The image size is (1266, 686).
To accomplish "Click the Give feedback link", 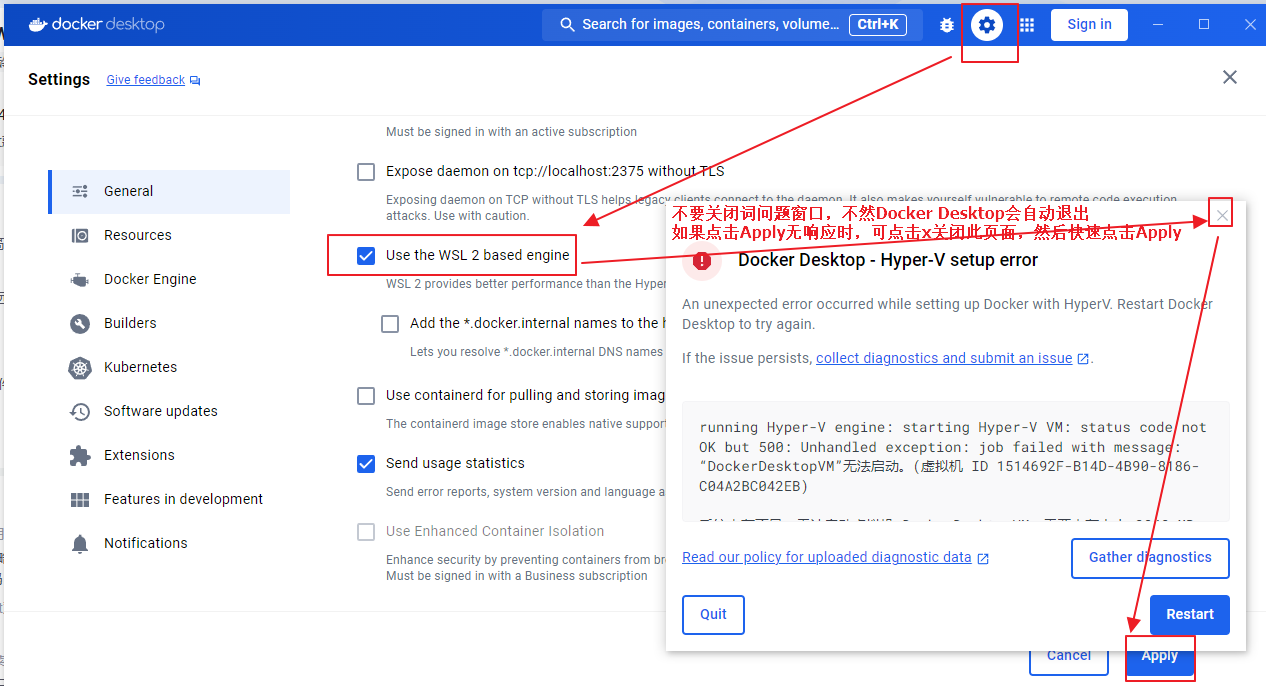I will pyautogui.click(x=146, y=80).
